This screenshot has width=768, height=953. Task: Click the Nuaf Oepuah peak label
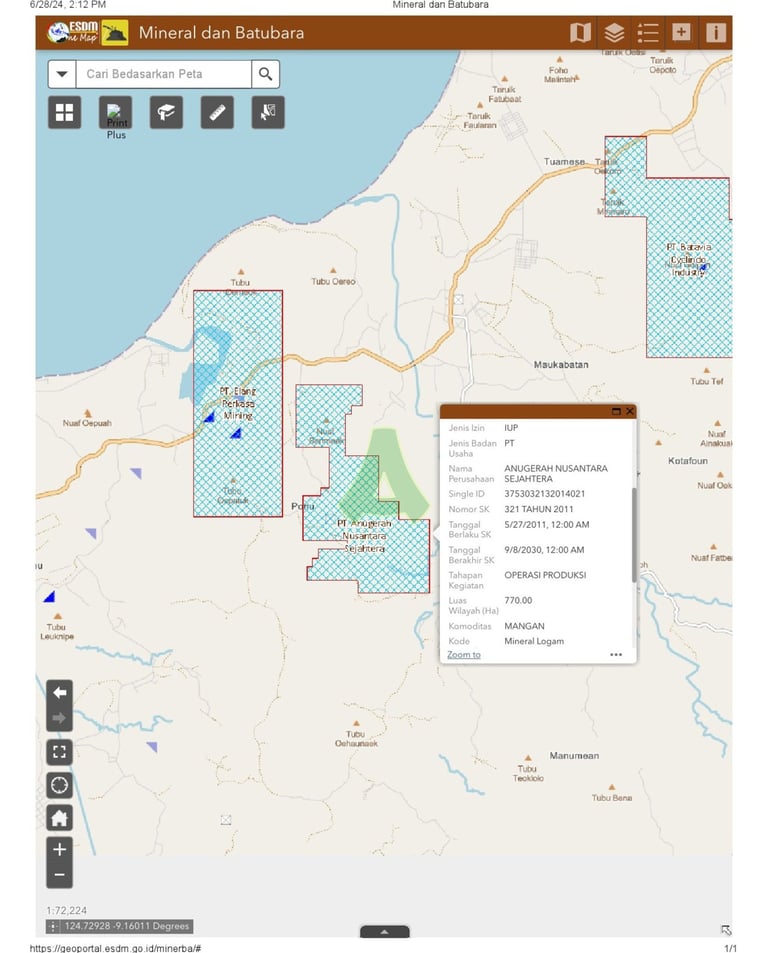click(x=87, y=423)
